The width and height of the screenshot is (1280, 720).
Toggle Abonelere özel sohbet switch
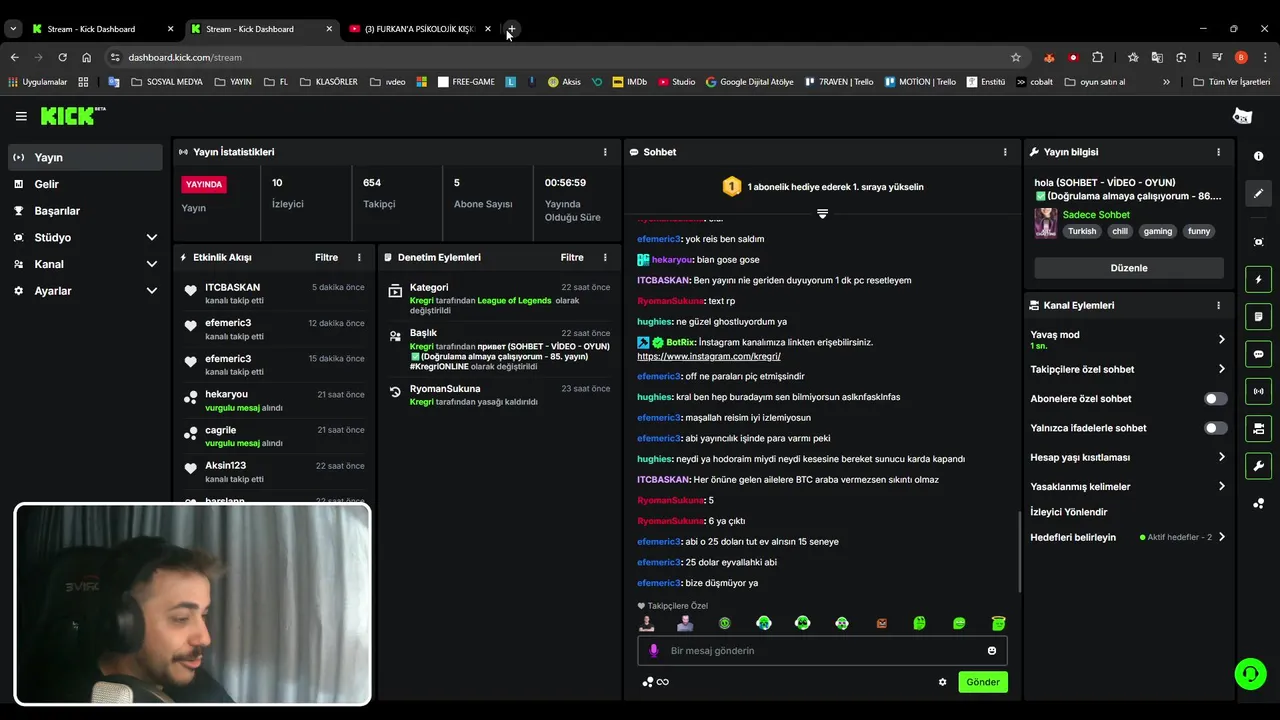pyautogui.click(x=1215, y=399)
